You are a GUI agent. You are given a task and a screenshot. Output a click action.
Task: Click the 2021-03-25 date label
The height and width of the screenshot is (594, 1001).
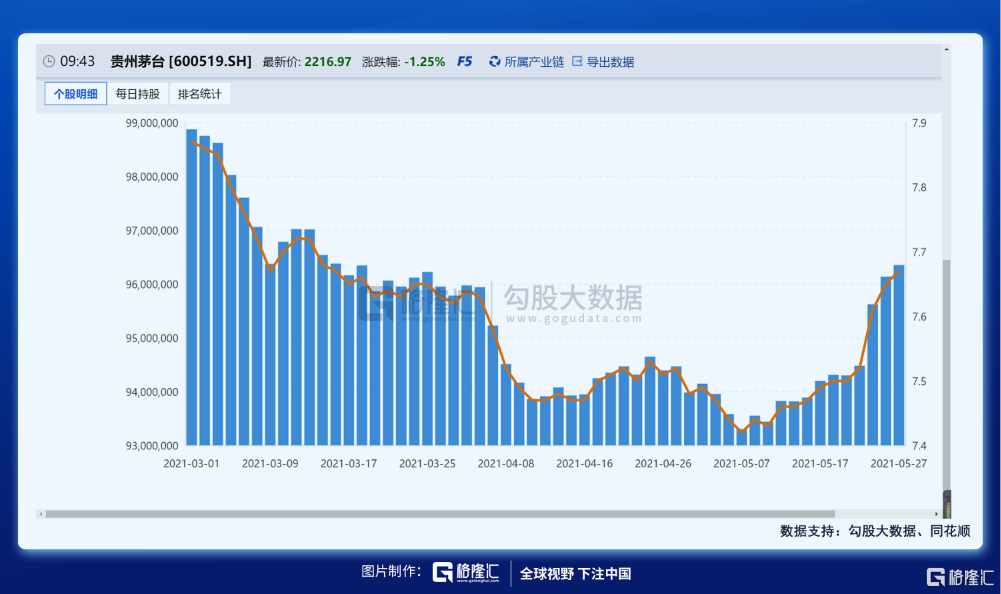coord(427,464)
